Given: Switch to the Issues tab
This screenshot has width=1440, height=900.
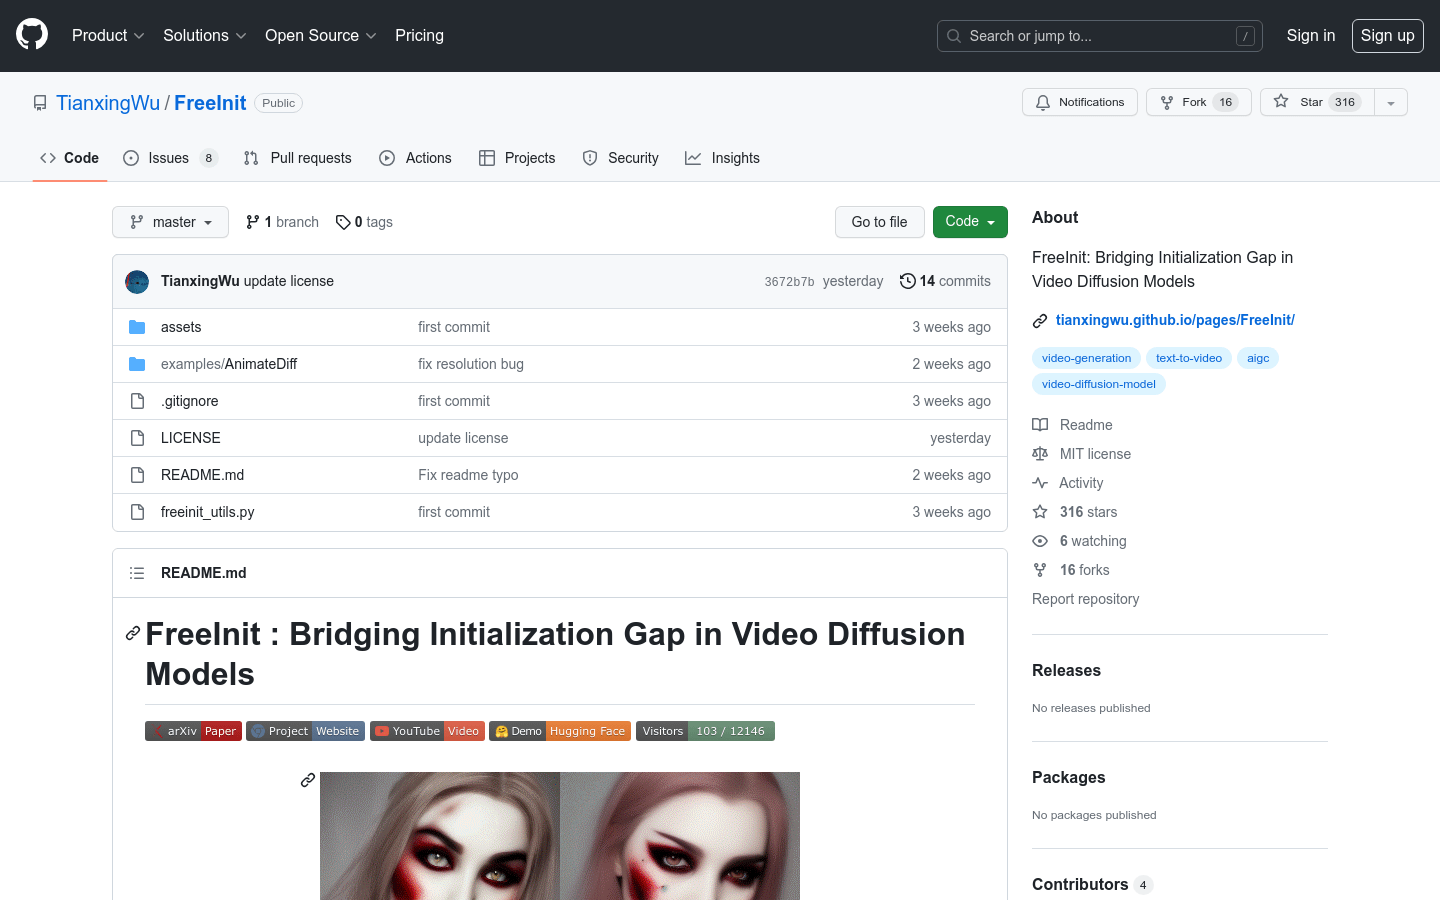Looking at the screenshot, I should pyautogui.click(x=169, y=158).
